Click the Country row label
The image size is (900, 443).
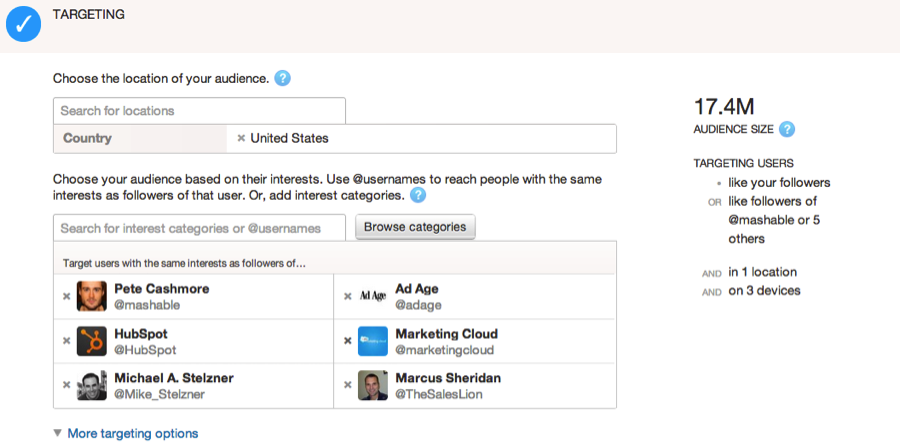(x=87, y=138)
